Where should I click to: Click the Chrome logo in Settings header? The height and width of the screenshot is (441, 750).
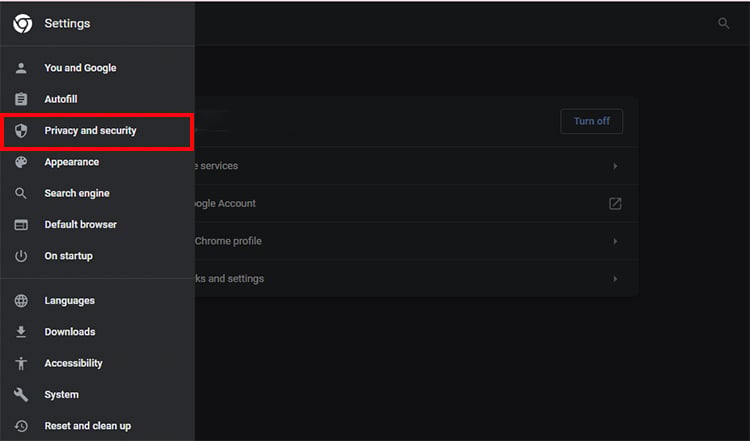(22, 23)
